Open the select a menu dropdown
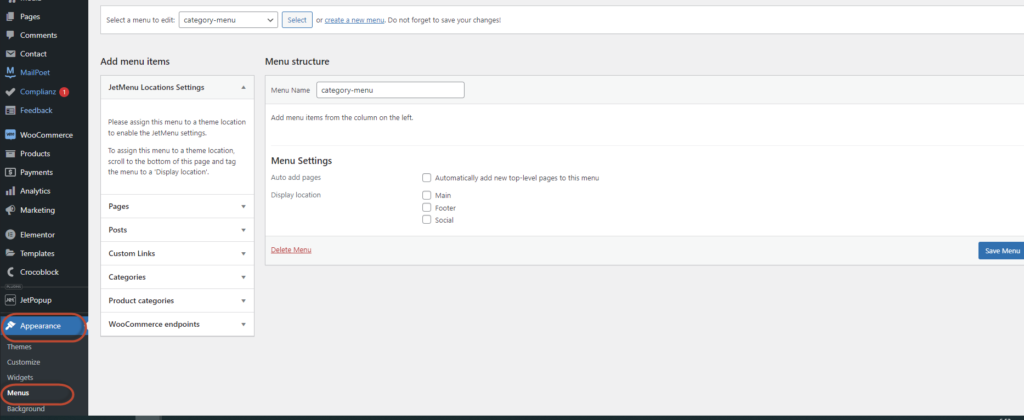Image resolution: width=1024 pixels, height=420 pixels. 228,20
